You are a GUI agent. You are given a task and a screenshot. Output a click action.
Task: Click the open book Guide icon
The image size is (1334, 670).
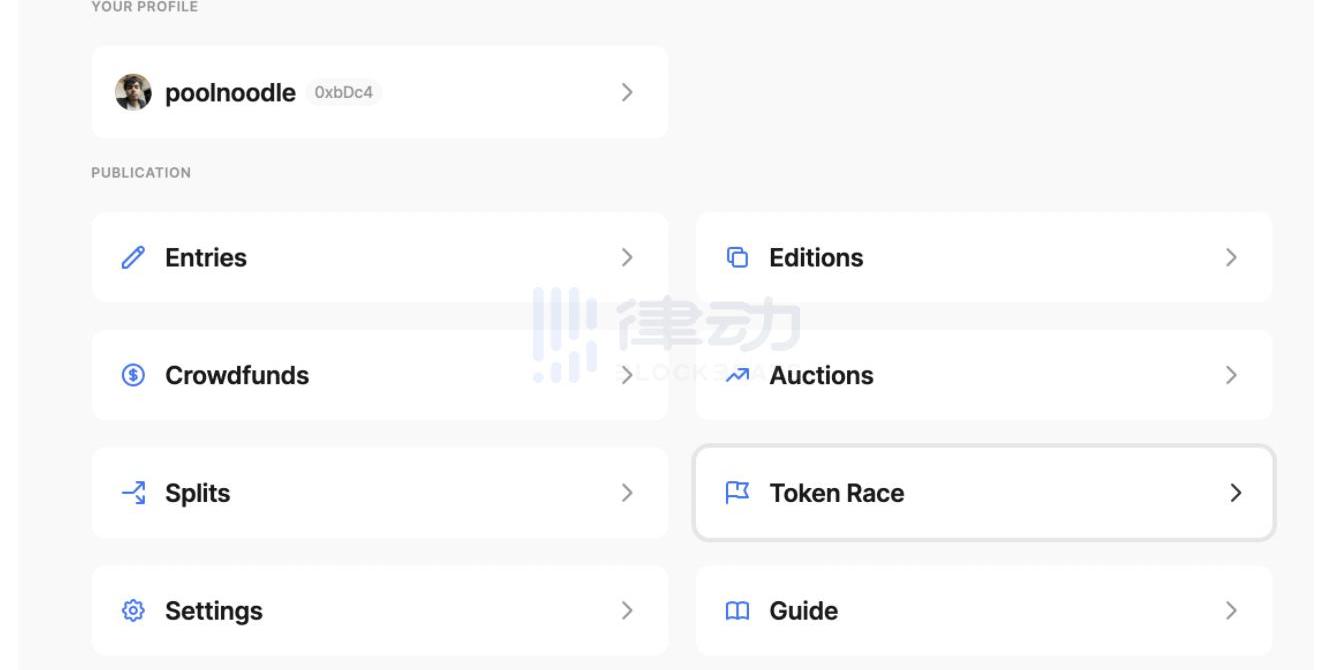(737, 611)
